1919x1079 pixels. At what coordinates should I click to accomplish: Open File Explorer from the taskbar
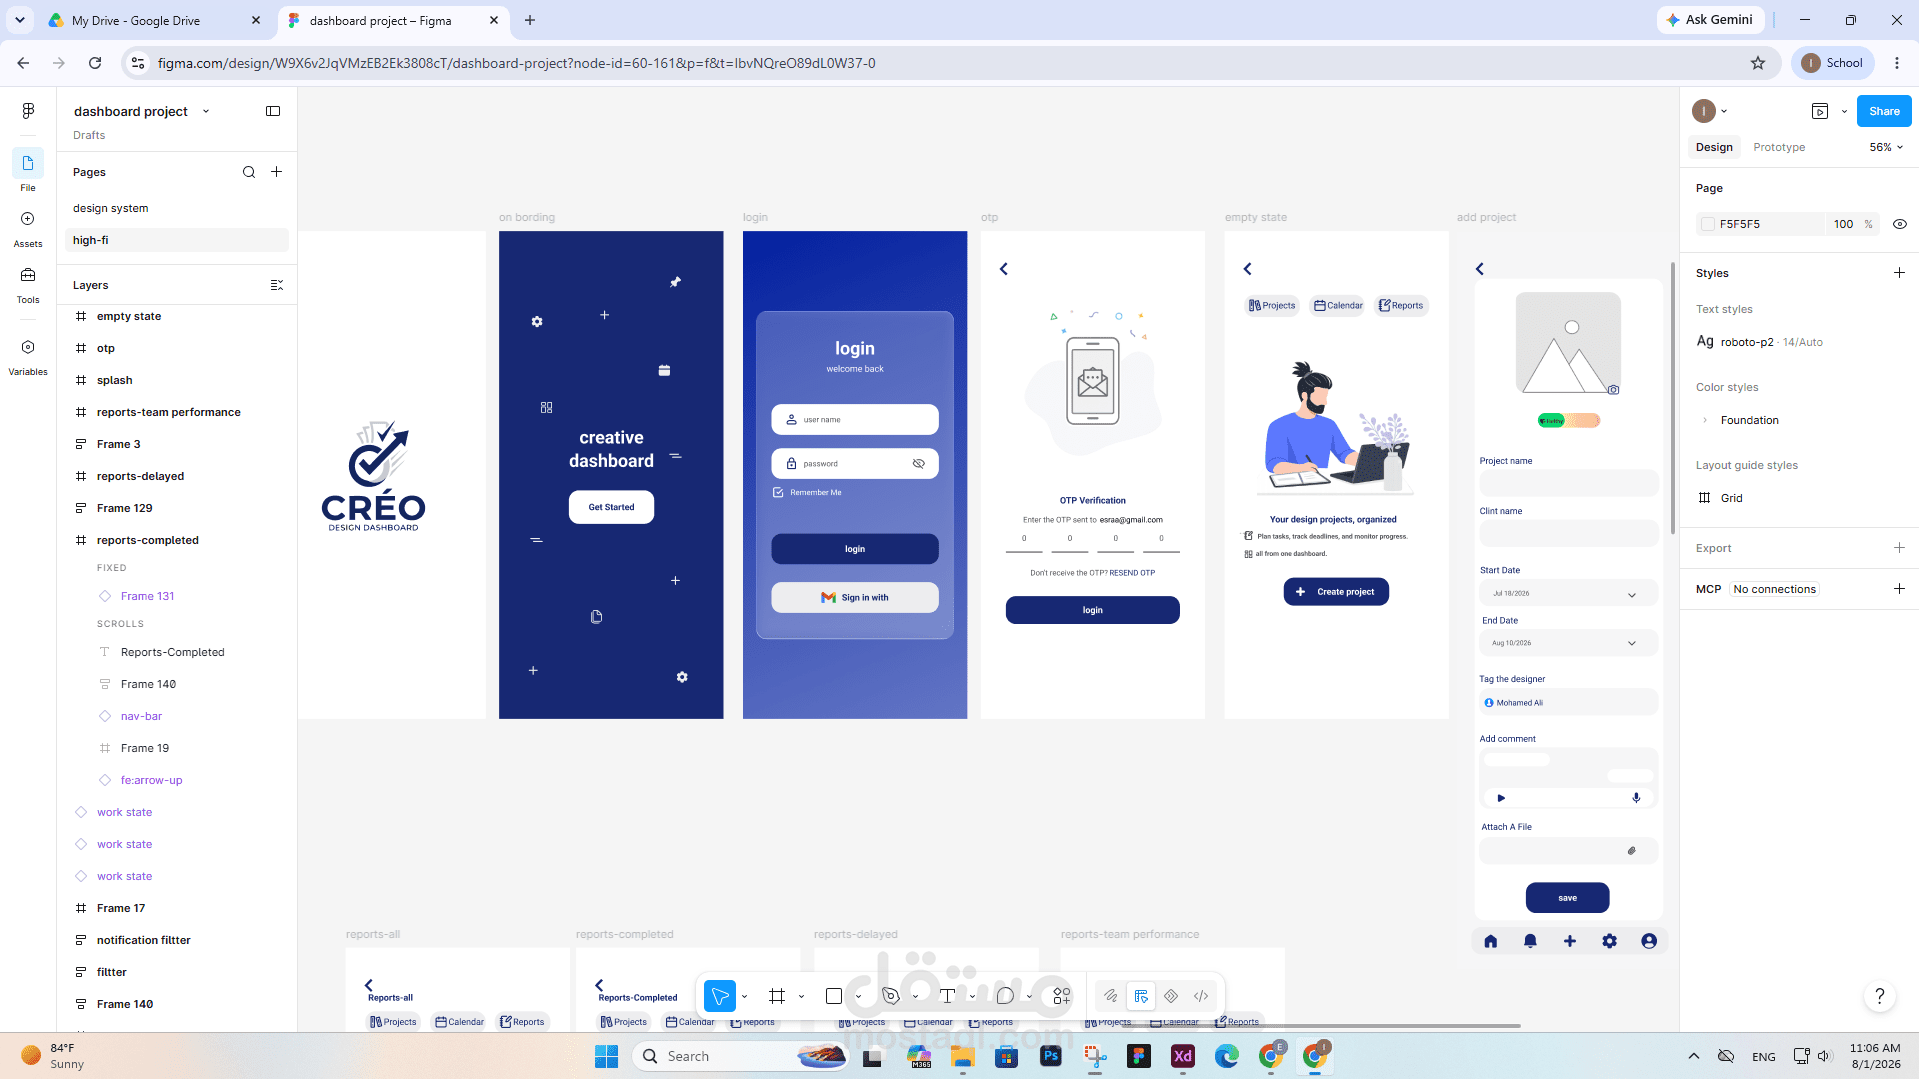click(x=963, y=1056)
